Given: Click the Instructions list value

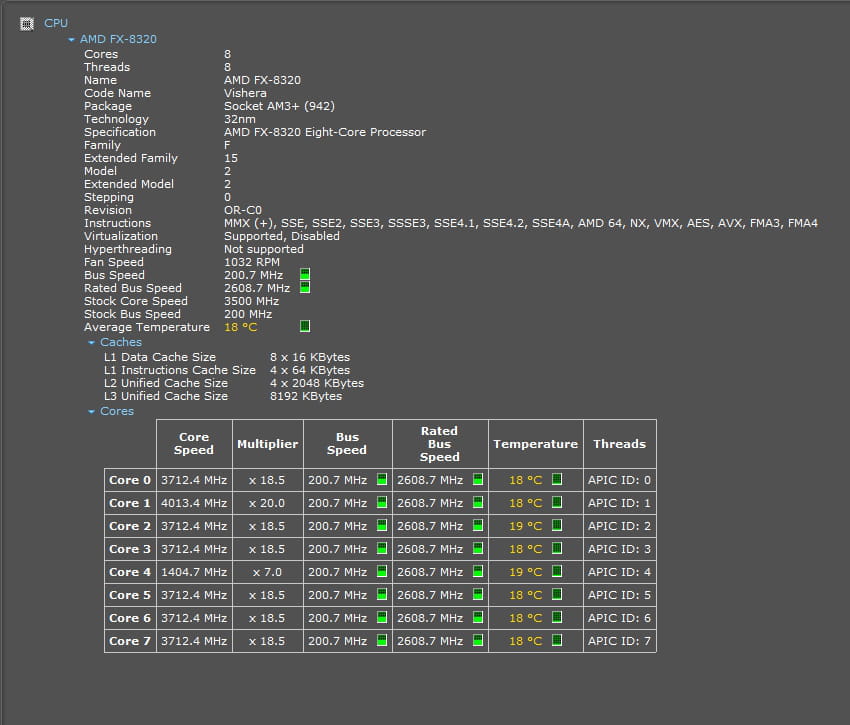Looking at the screenshot, I should (x=521, y=223).
